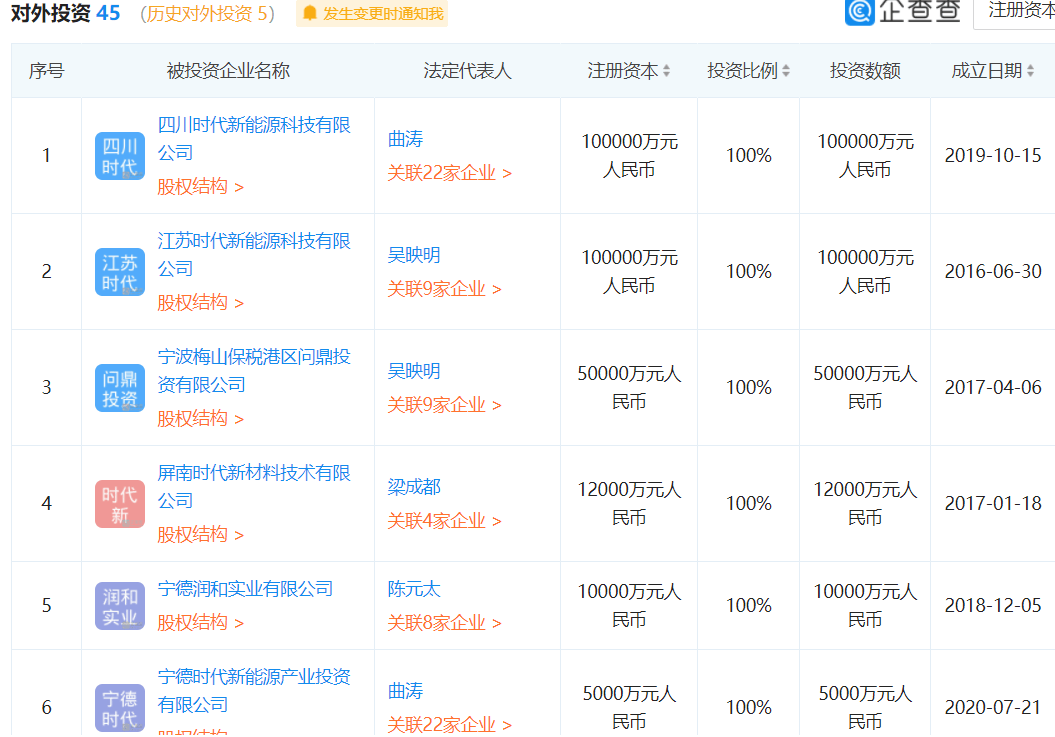Click the 江苏时代 company logo icon
Image resolution: width=1055 pixels, height=737 pixels.
coord(120,272)
